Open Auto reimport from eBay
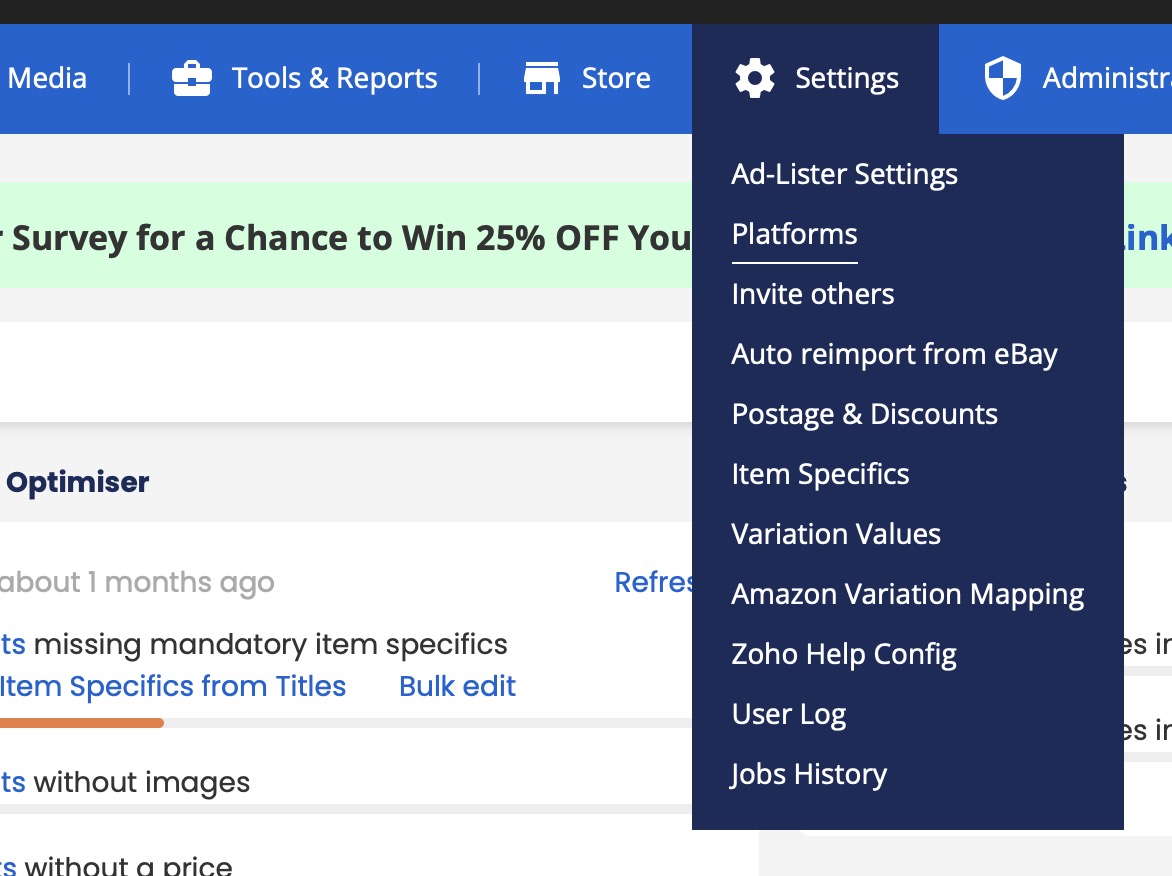1172x876 pixels. [x=895, y=354]
